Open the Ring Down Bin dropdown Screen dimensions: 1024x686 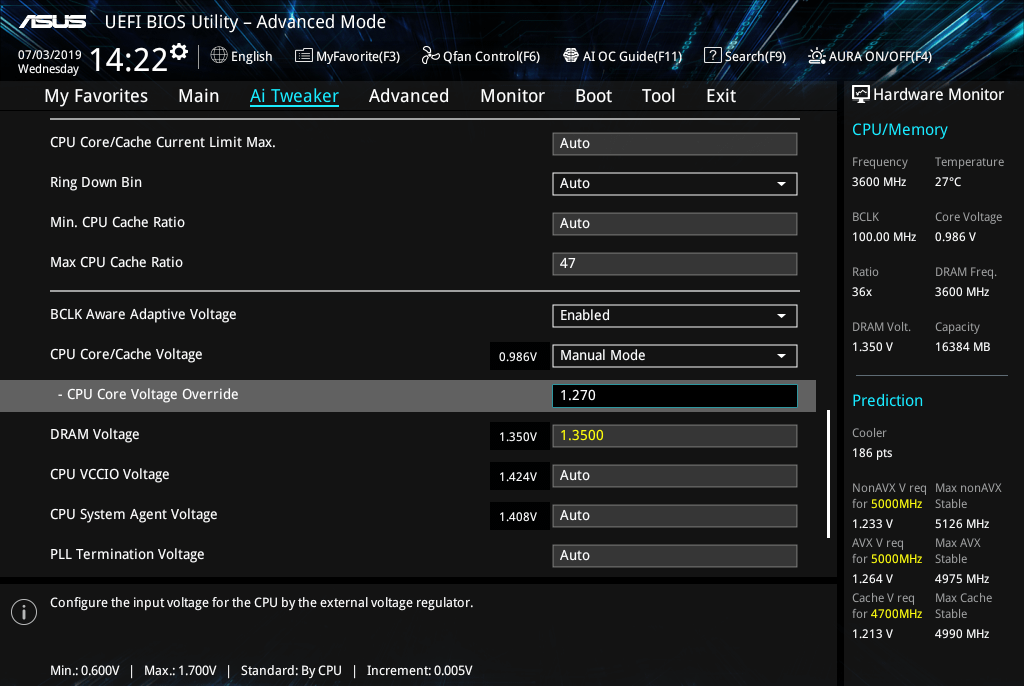675,184
